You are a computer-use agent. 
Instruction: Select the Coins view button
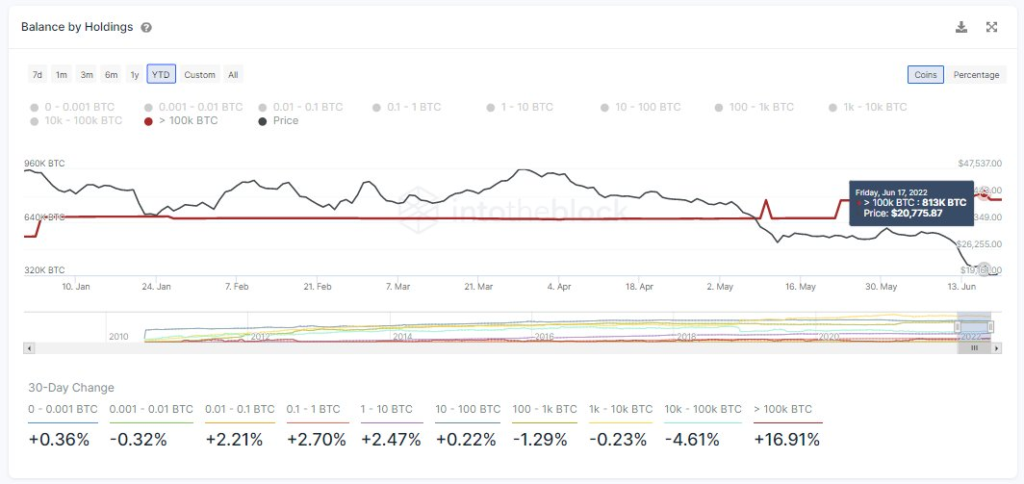tap(925, 74)
